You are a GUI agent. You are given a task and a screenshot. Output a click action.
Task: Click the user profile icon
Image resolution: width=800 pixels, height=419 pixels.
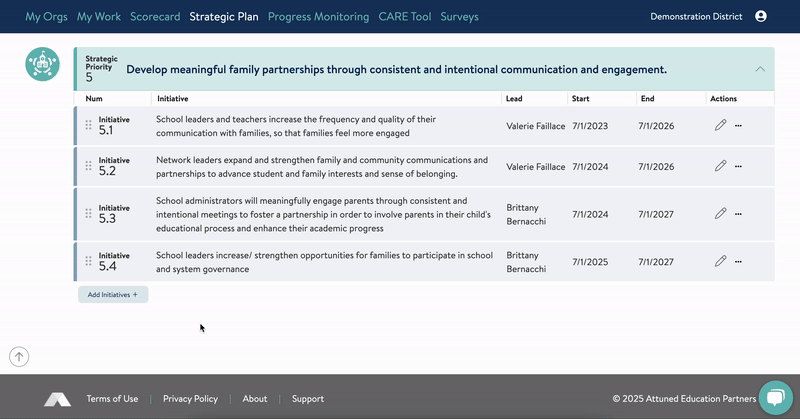pyautogui.click(x=761, y=17)
